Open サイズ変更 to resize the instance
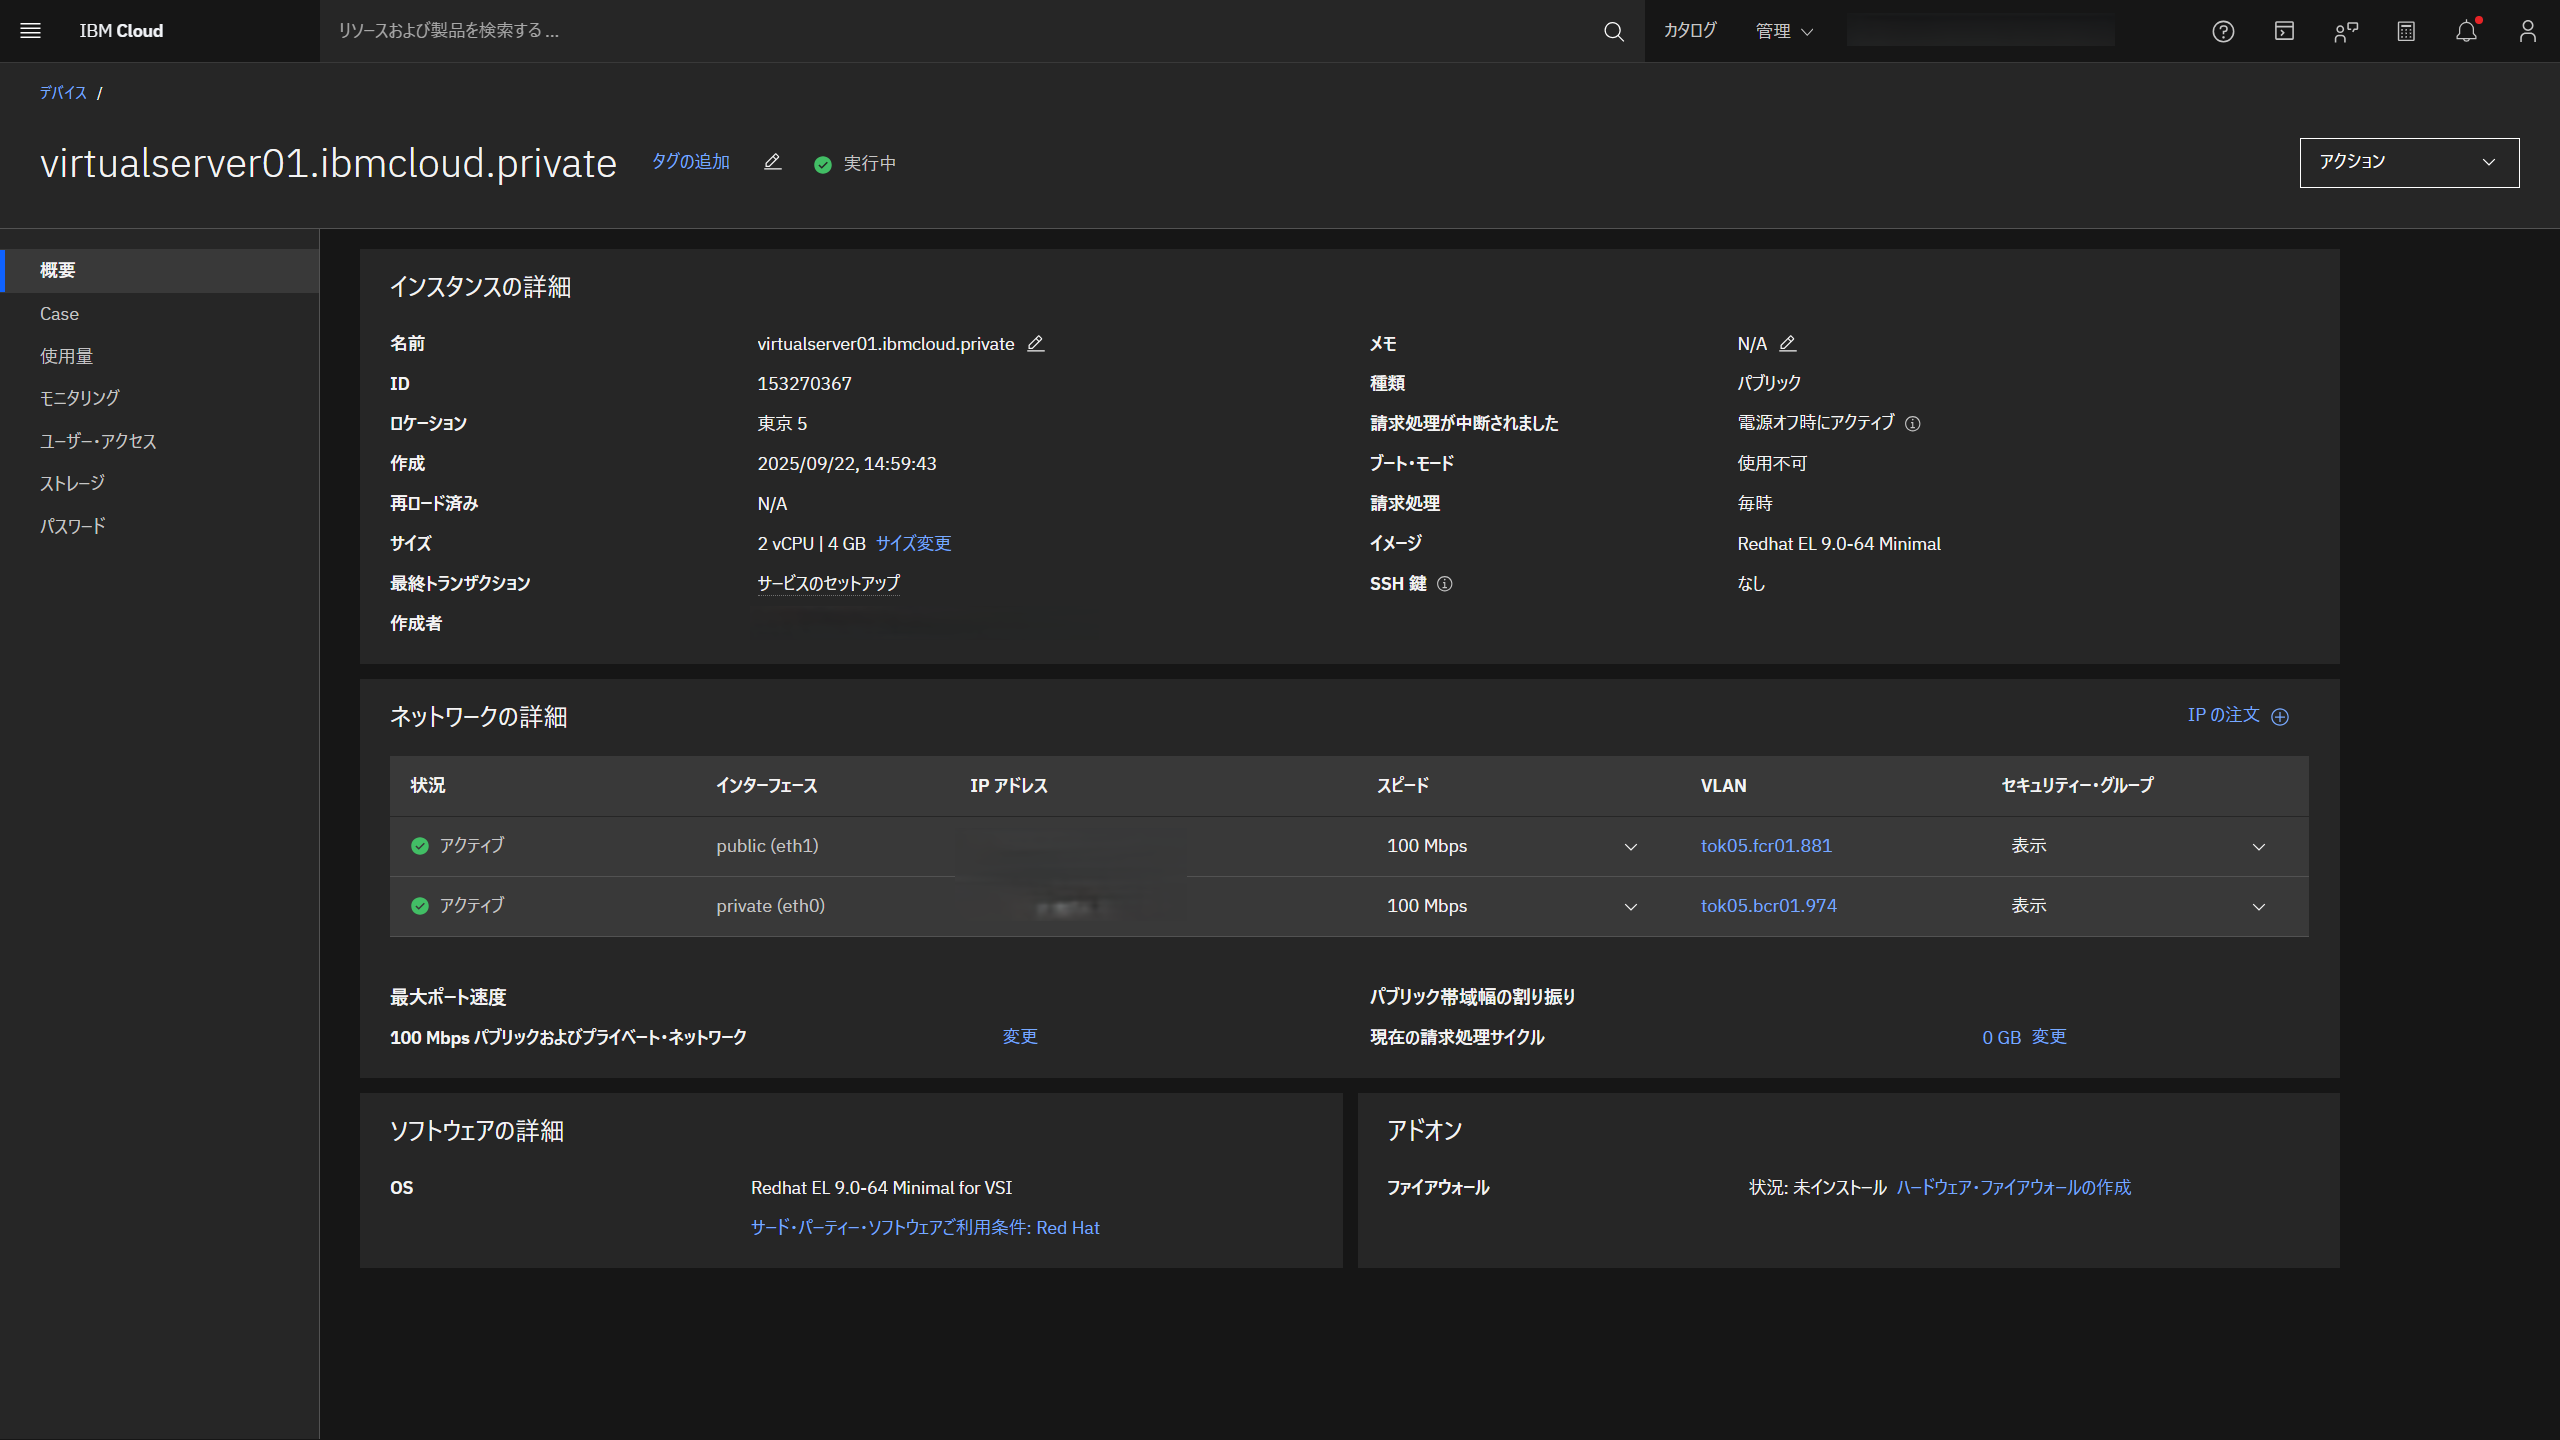 click(912, 544)
